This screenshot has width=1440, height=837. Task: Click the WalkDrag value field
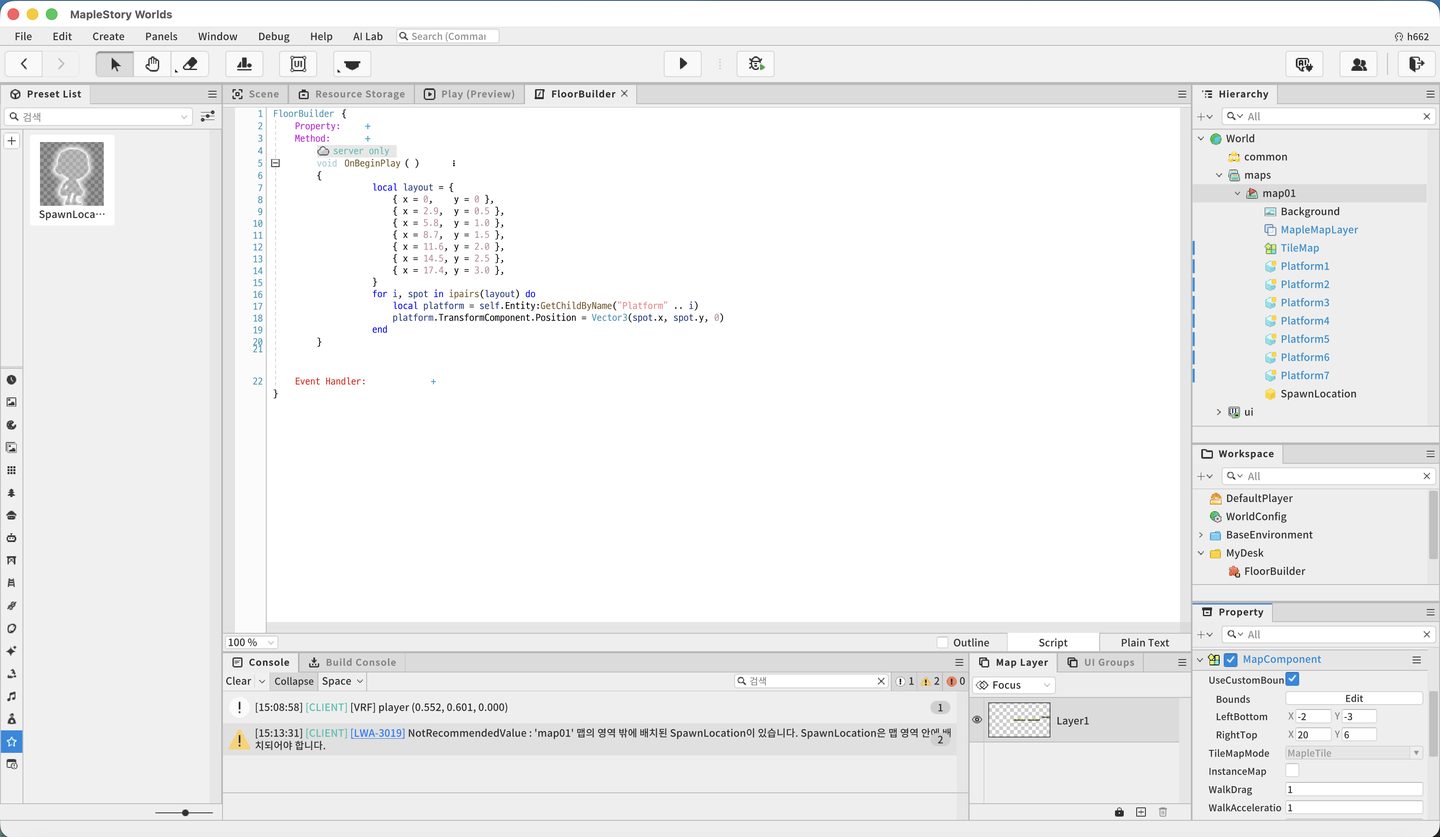coord(1354,790)
